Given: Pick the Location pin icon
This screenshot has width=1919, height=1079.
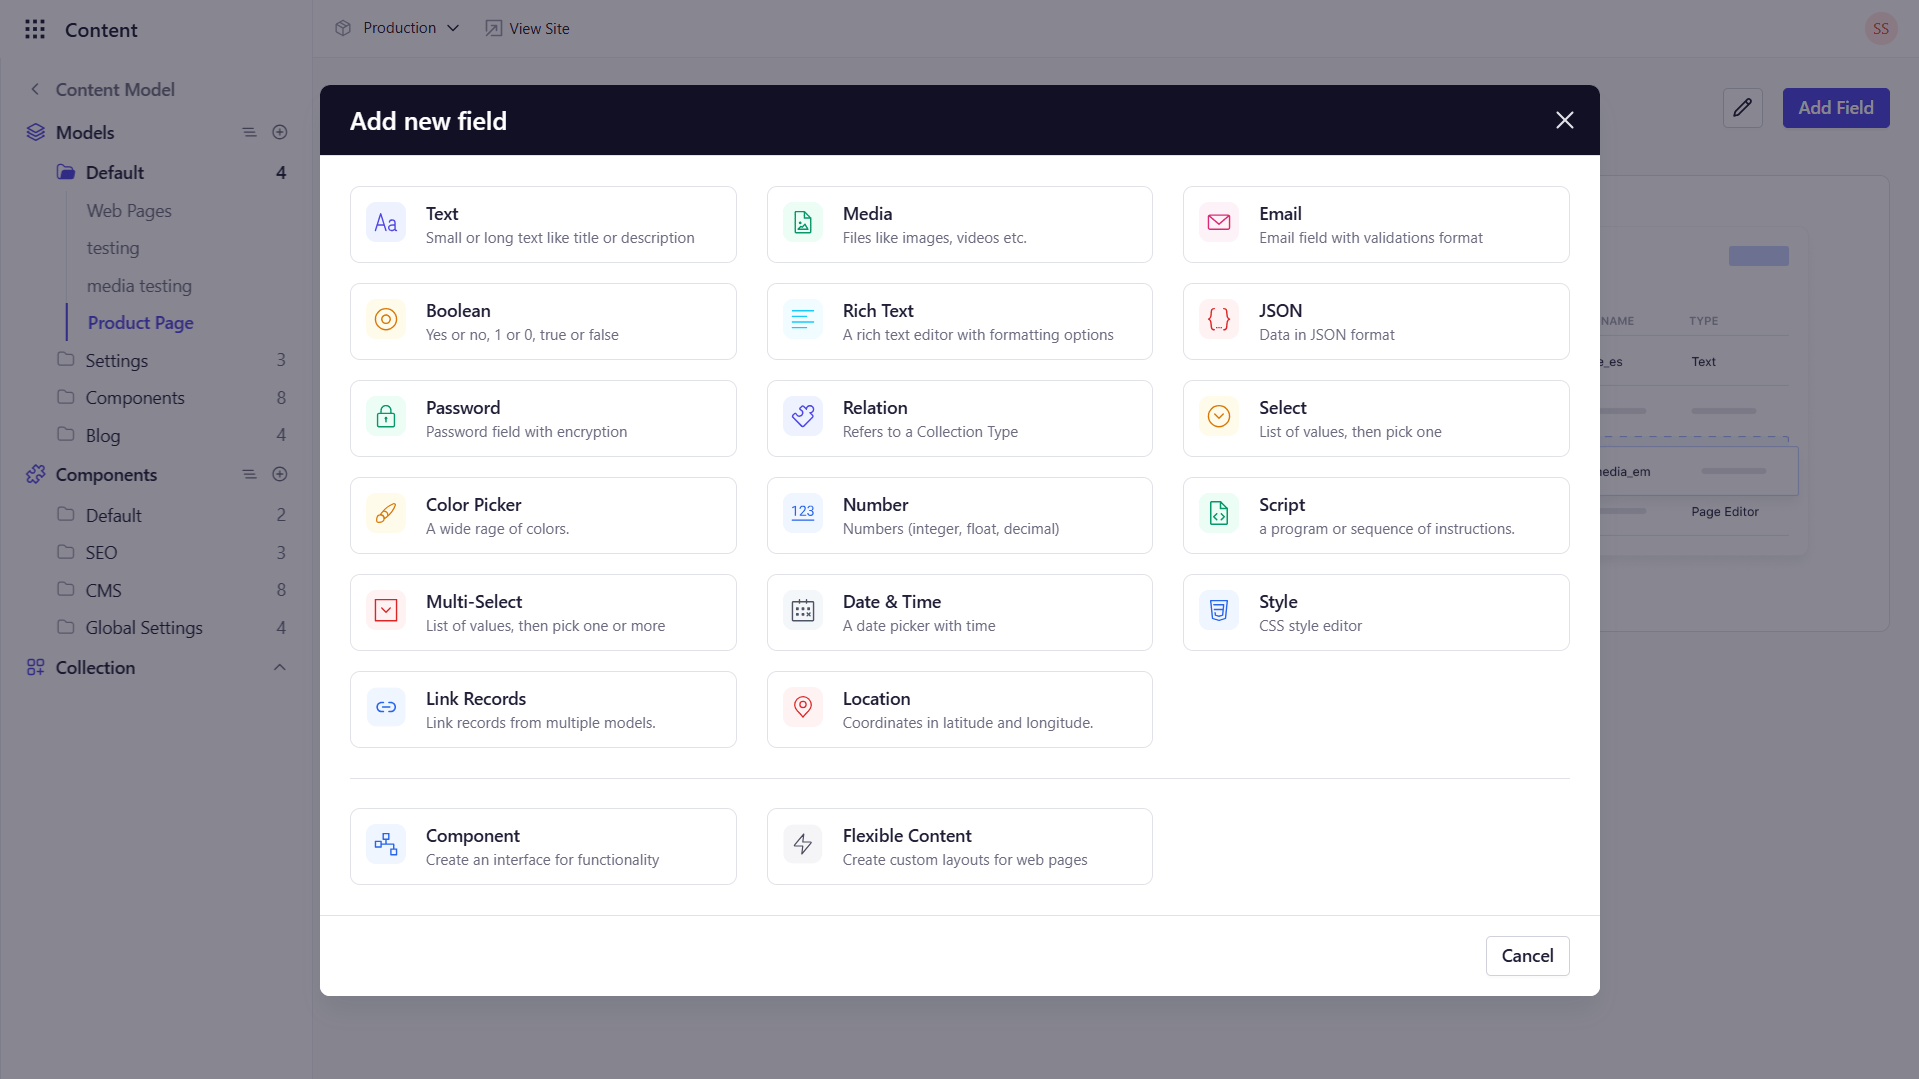Looking at the screenshot, I should coord(803,708).
